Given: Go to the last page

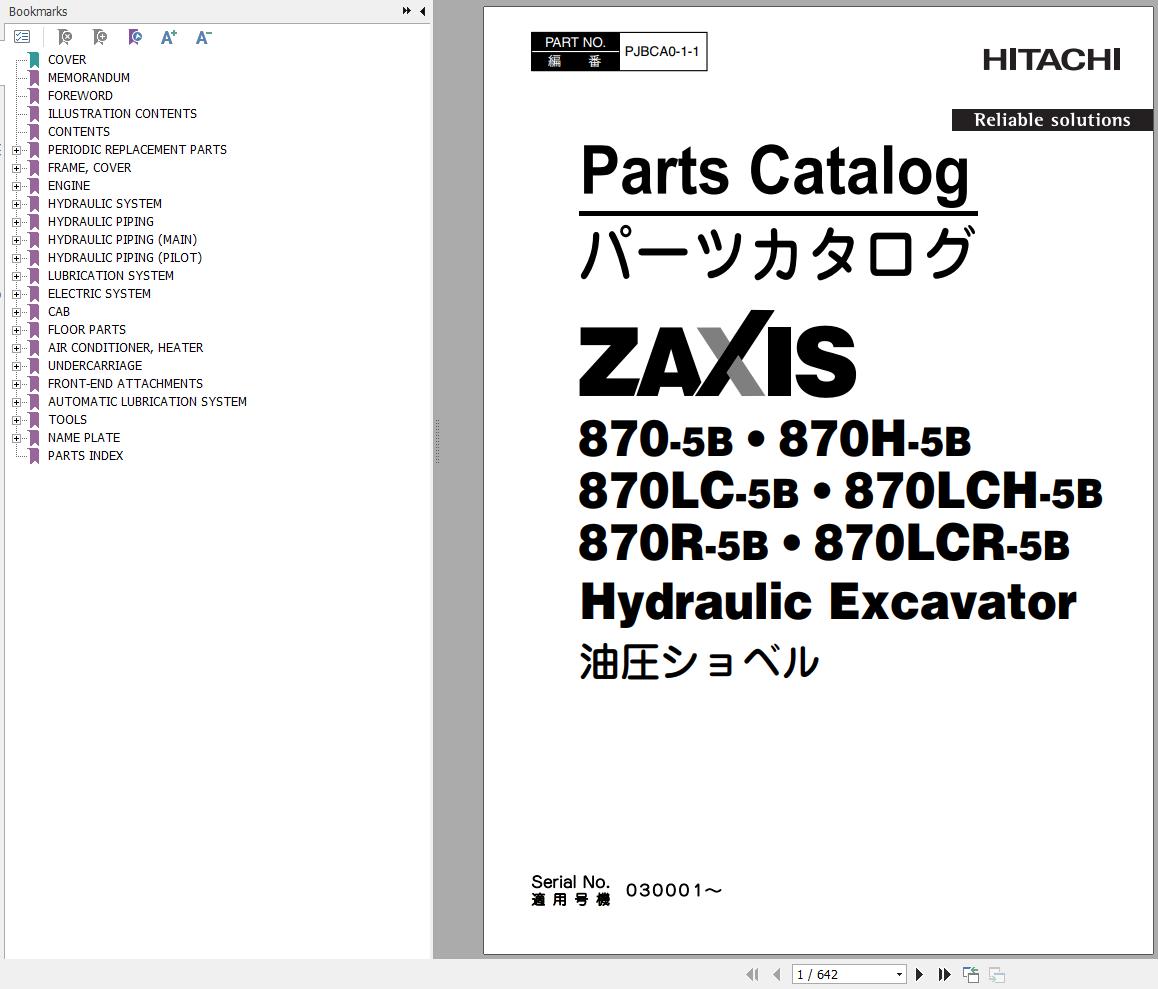Looking at the screenshot, I should 945,974.
